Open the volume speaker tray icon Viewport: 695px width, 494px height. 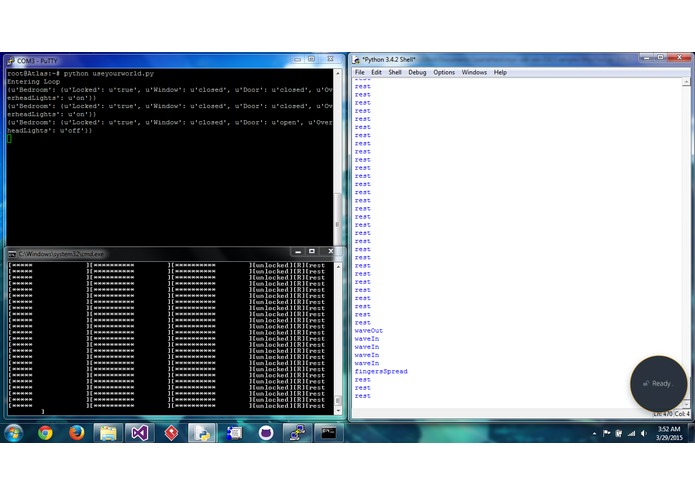pos(644,433)
